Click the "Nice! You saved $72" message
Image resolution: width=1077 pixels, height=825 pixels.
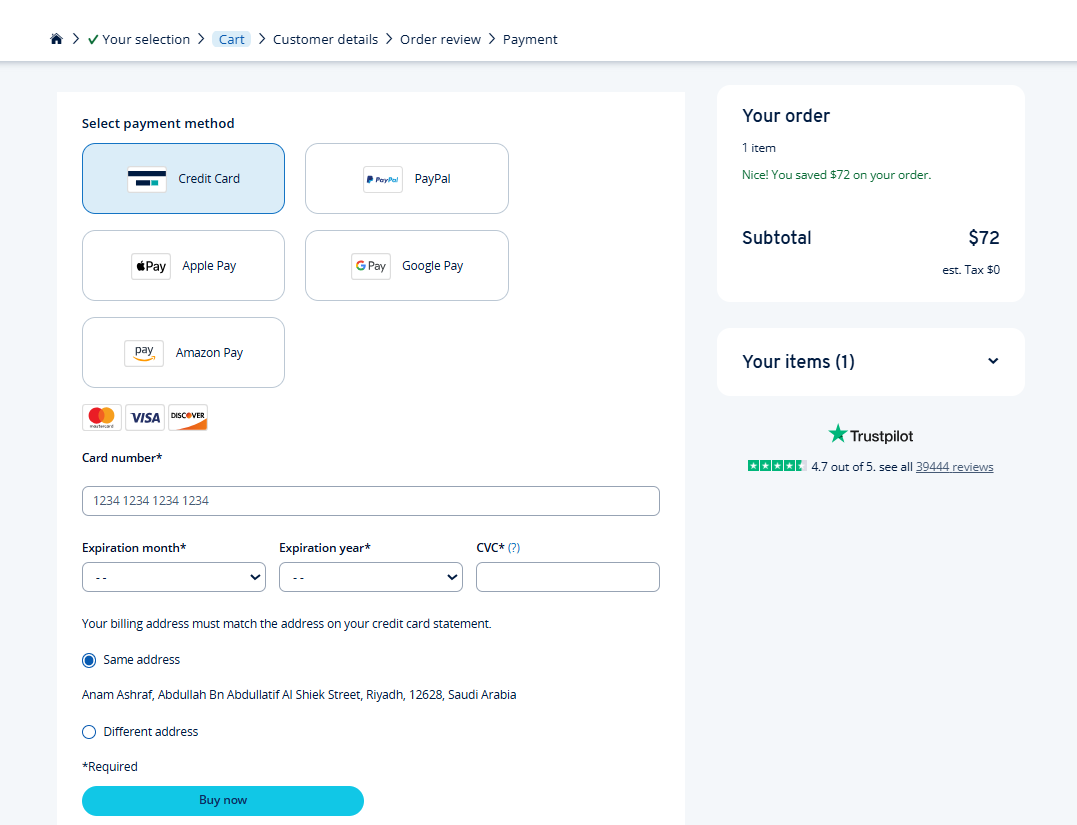tap(836, 174)
